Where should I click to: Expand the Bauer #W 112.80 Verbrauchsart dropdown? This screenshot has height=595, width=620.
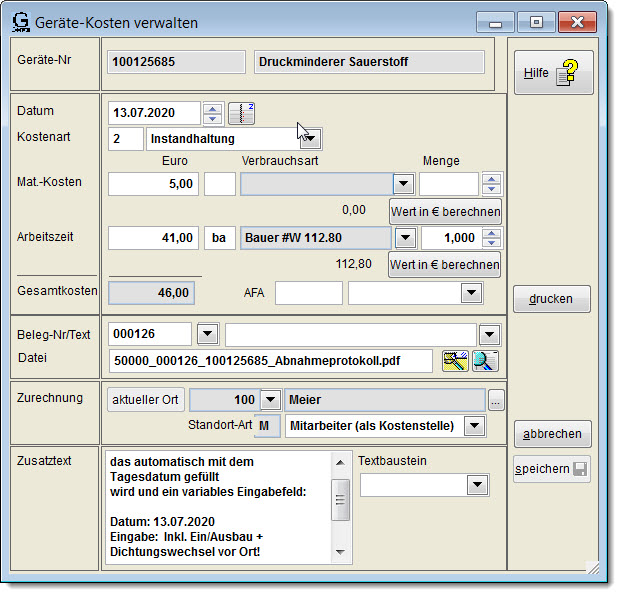[404, 238]
